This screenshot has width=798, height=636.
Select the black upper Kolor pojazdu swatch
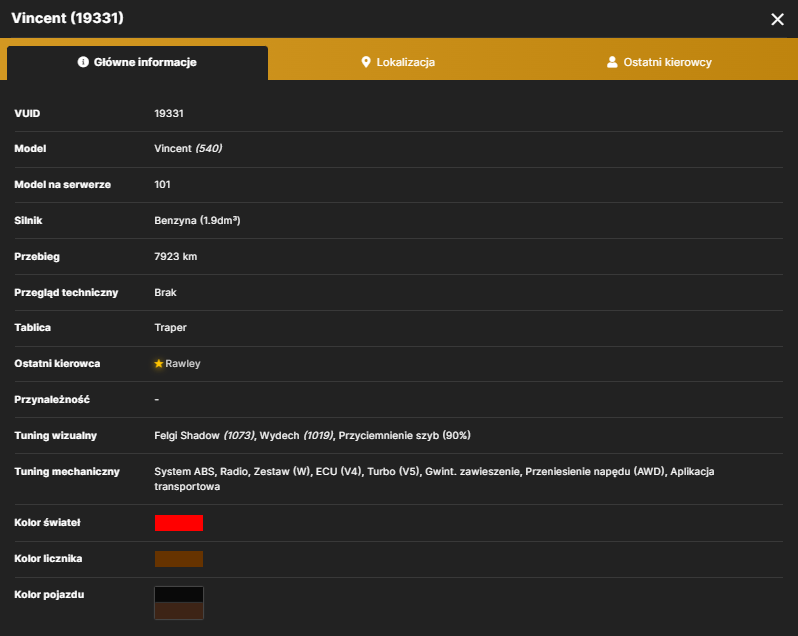[179, 595]
